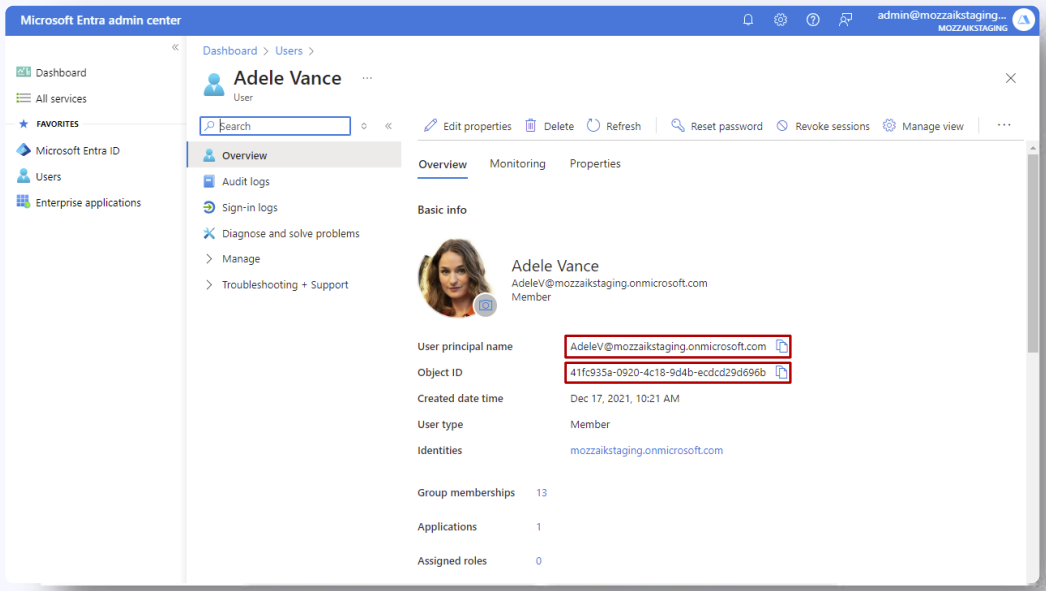Click Edit properties in command bar
Image resolution: width=1046 pixels, height=591 pixels.
[468, 125]
